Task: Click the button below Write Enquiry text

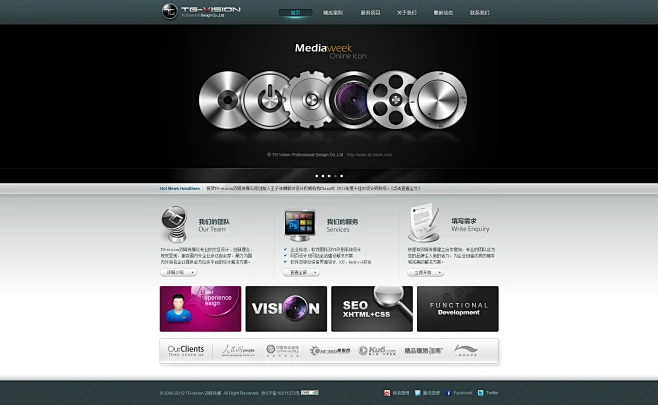Action: 424,272
